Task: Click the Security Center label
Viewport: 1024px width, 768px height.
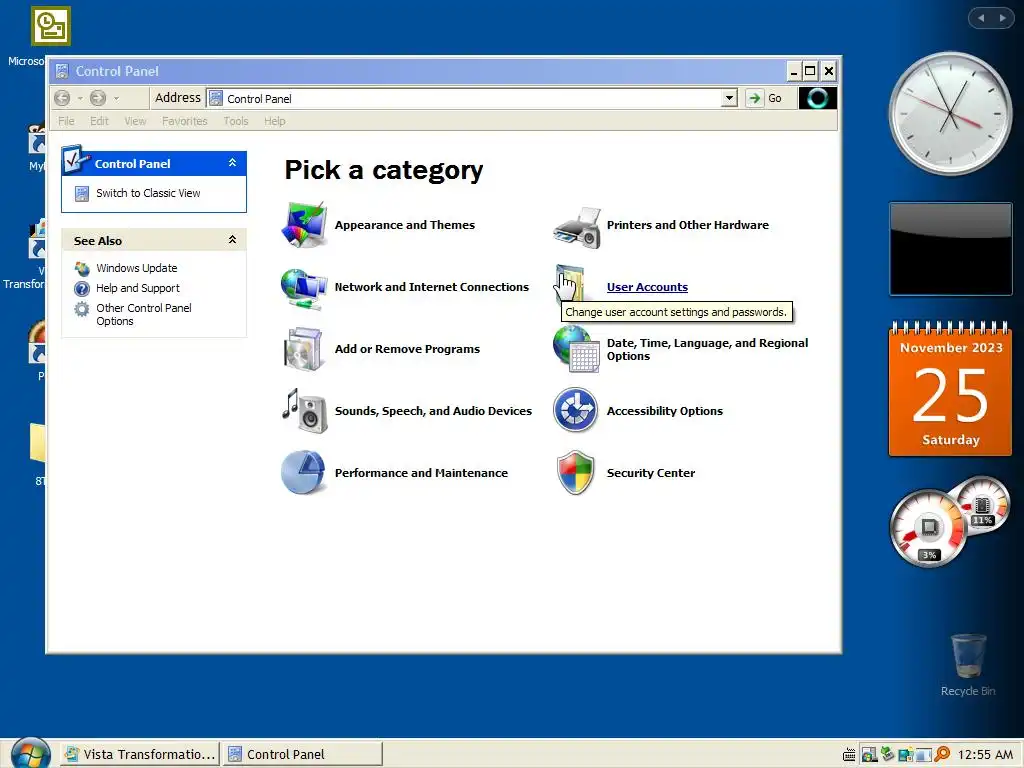Action: (650, 473)
